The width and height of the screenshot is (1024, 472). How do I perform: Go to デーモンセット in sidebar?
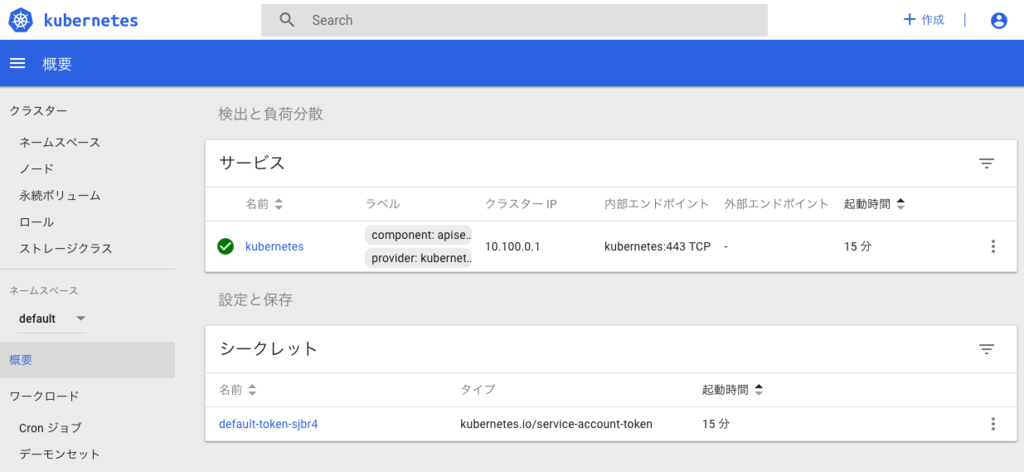[x=60, y=454]
